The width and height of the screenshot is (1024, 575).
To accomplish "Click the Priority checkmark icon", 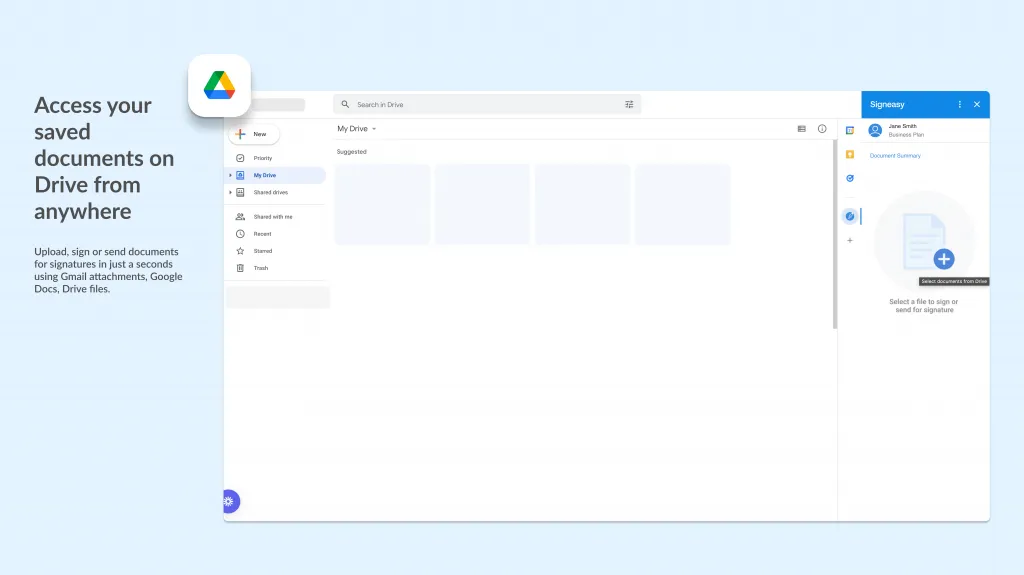I will (x=240, y=158).
